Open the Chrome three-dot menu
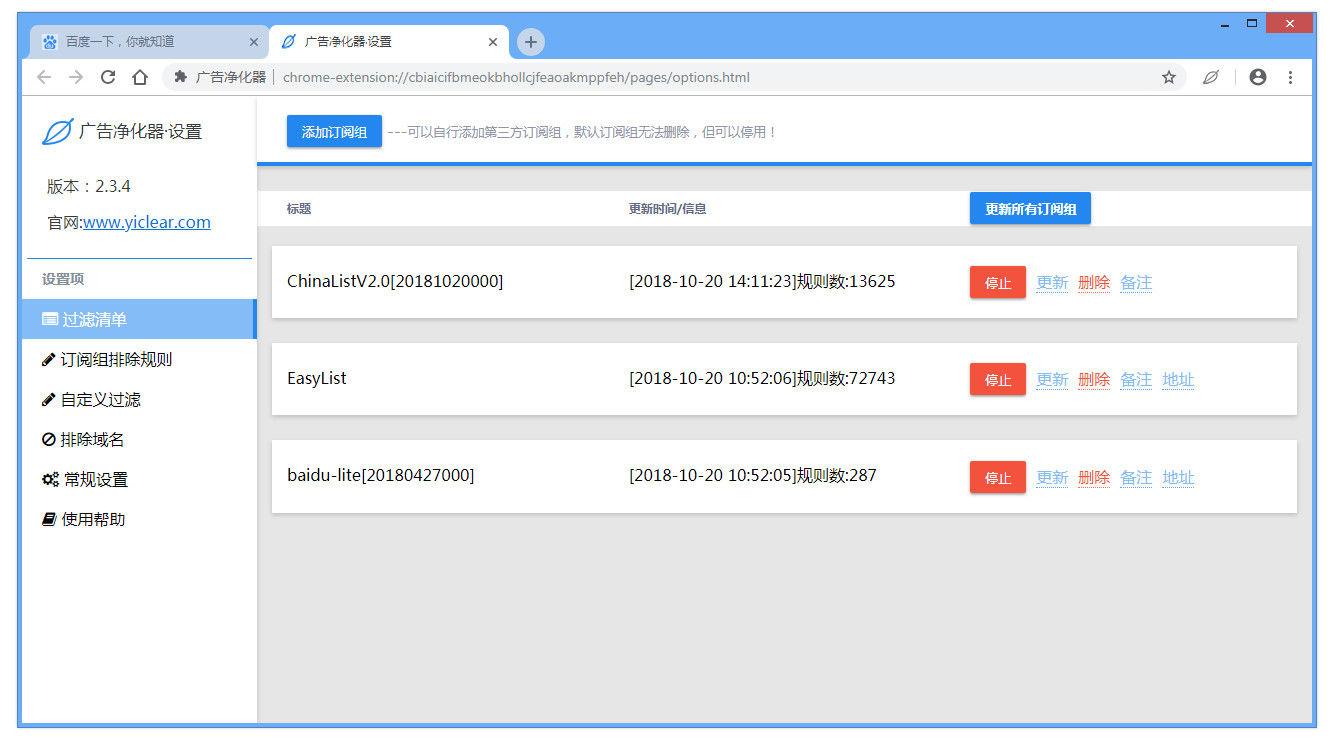 [1290, 77]
